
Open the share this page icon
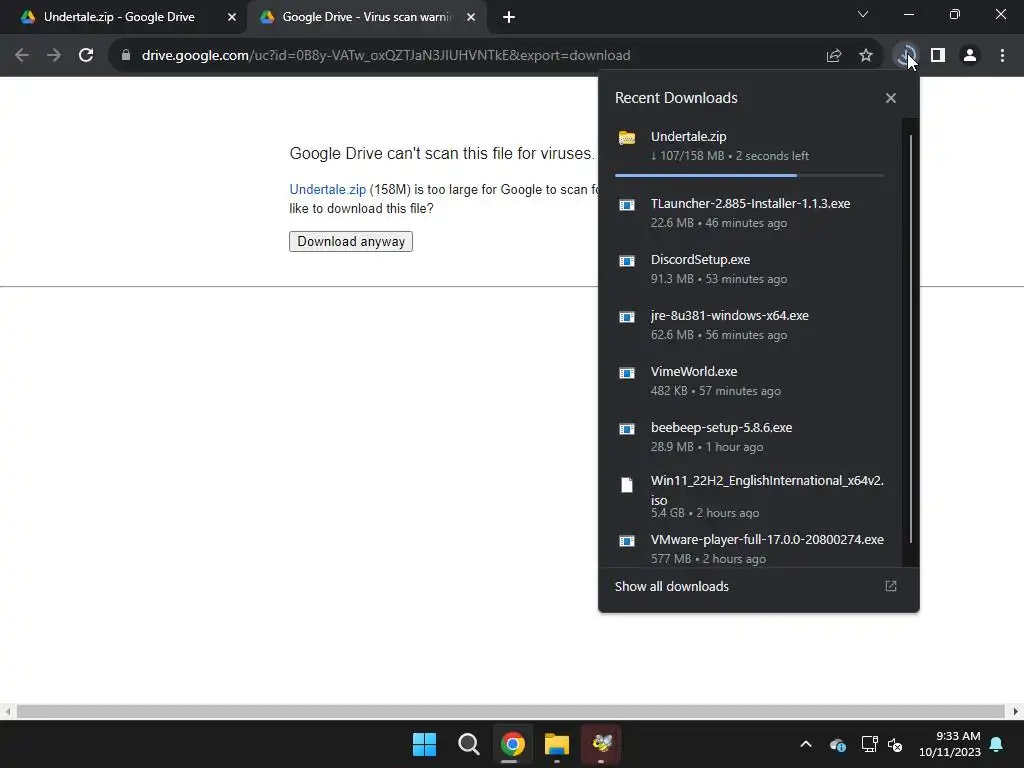(834, 56)
